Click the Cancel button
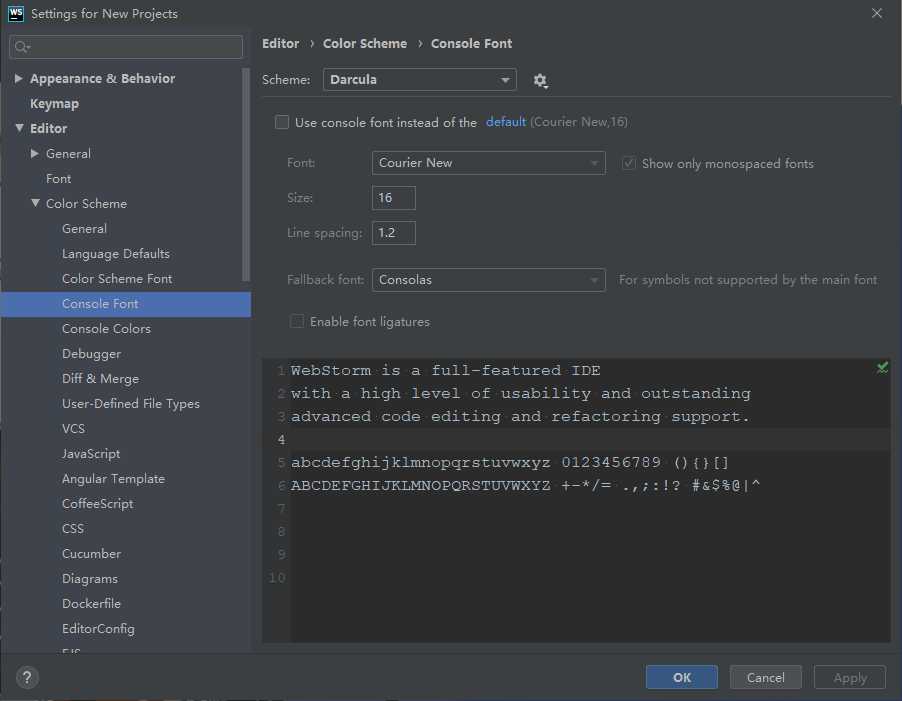This screenshot has width=902, height=701. 765,677
